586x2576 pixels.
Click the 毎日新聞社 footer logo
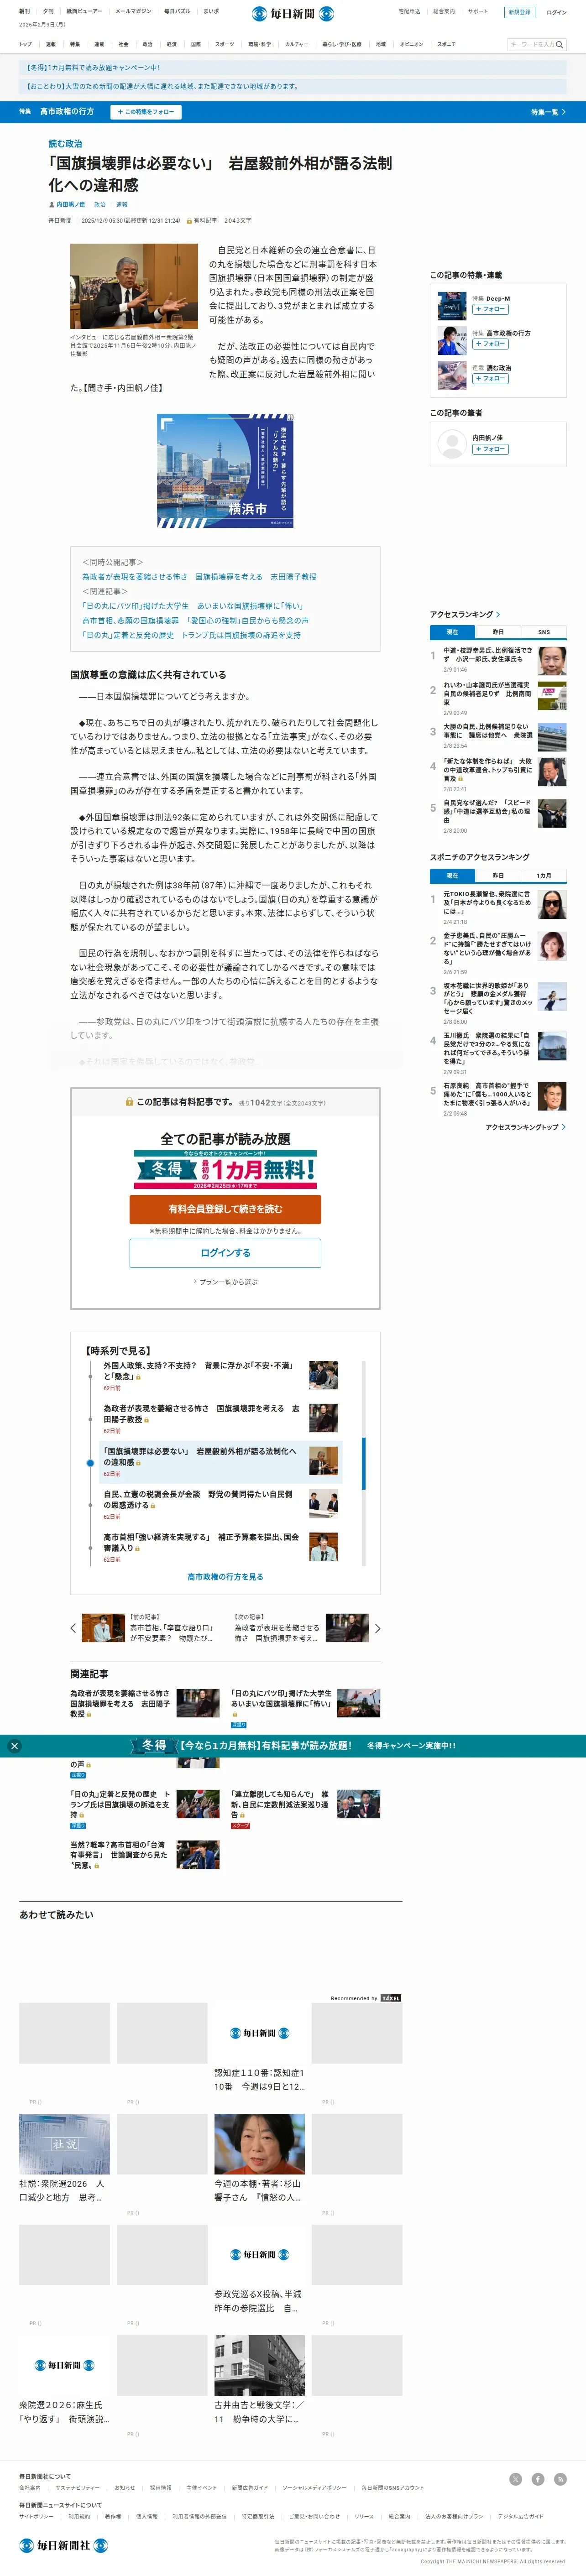pyautogui.click(x=63, y=2544)
